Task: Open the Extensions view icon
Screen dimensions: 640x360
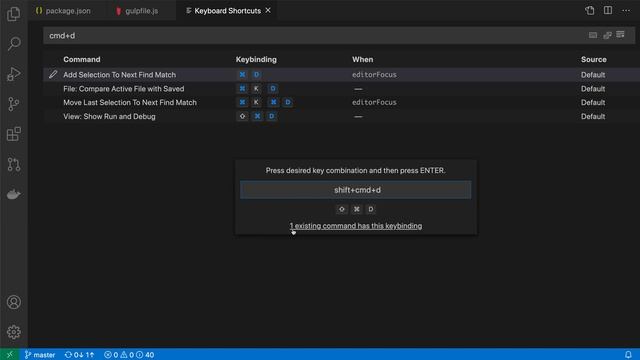Action: [x=13, y=134]
